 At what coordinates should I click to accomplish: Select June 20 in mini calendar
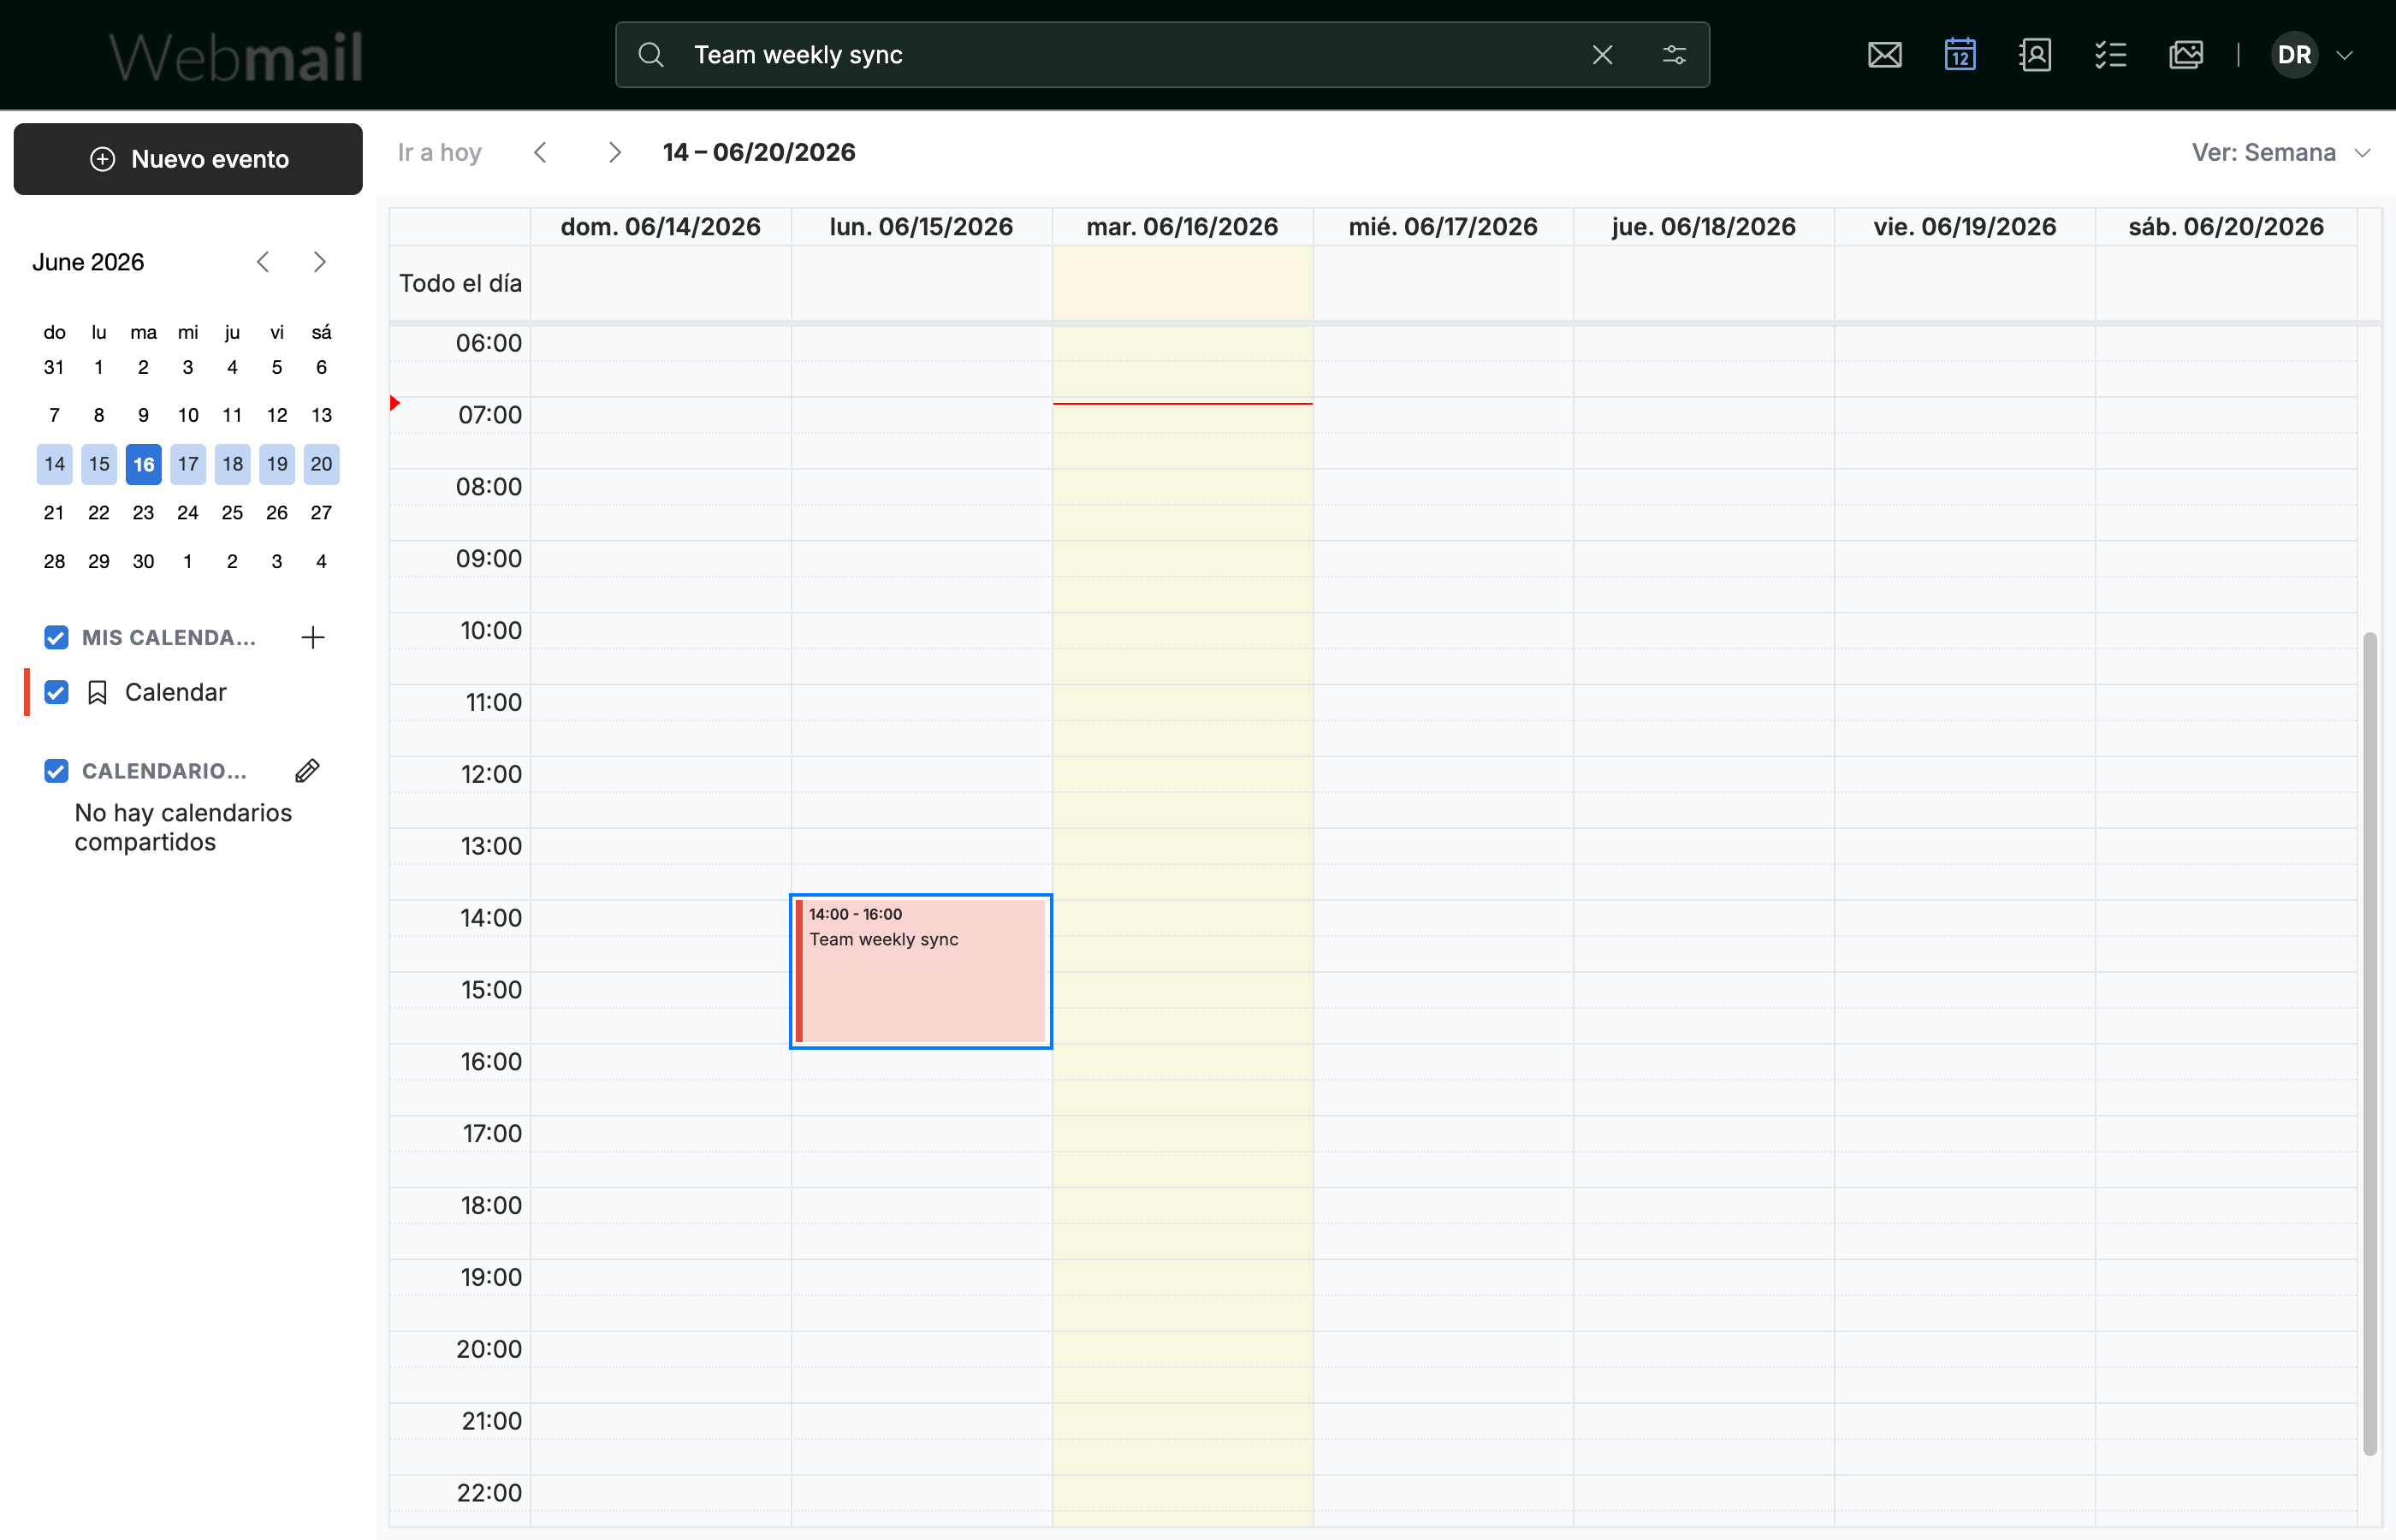(x=321, y=464)
